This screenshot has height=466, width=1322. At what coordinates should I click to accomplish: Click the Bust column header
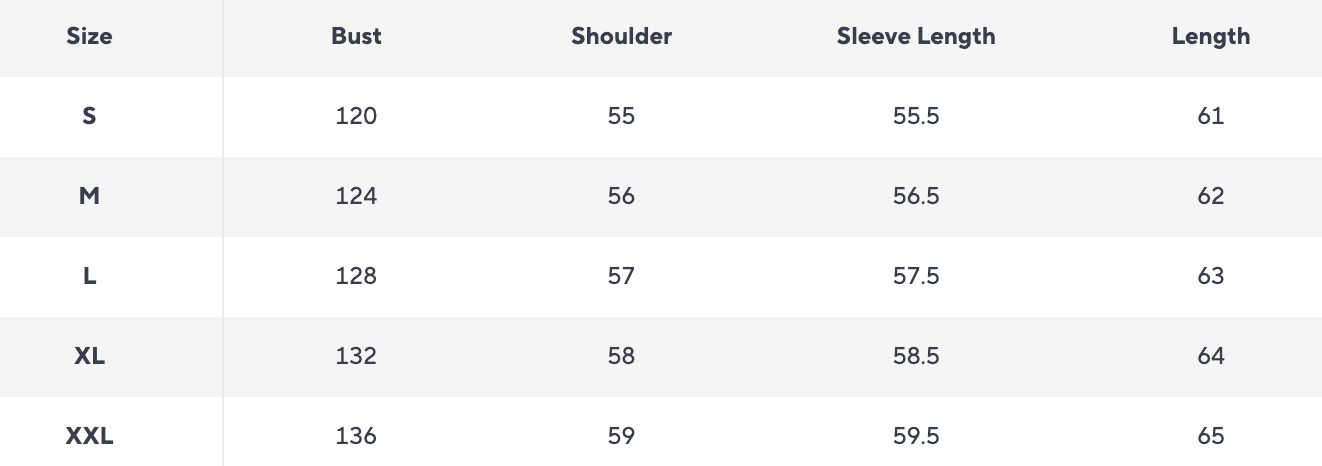(356, 37)
